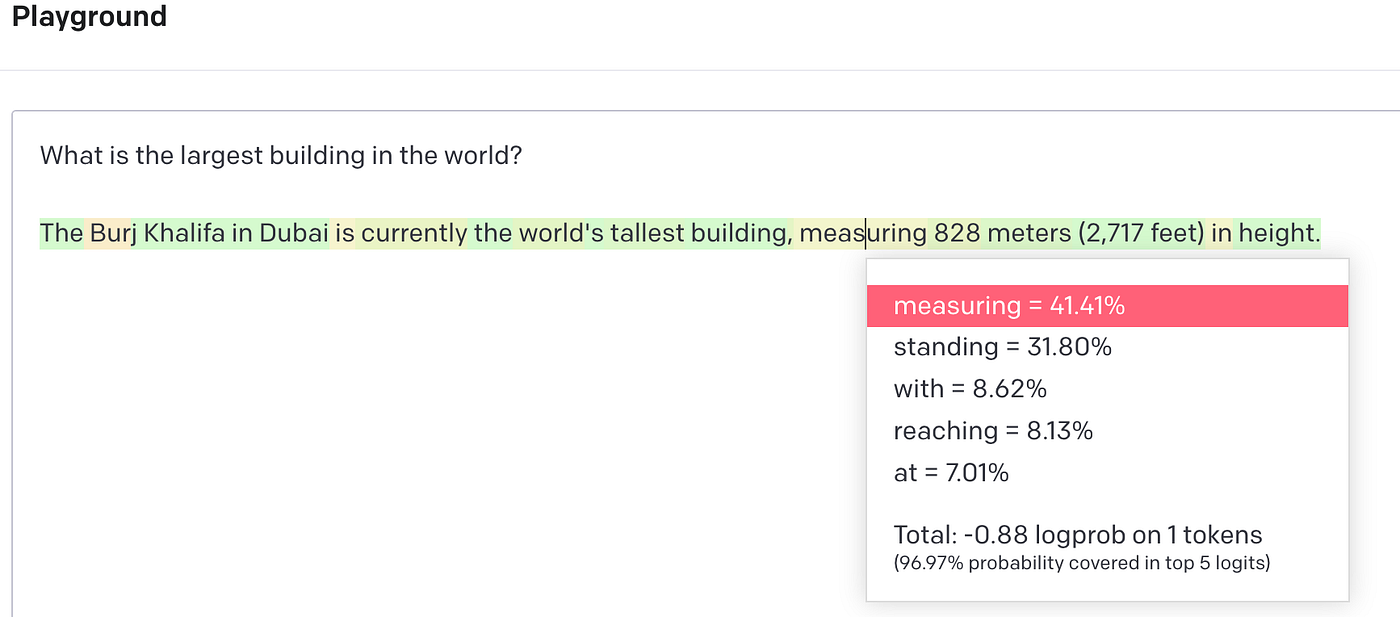Click the 'tallest' token in the completion
The image size is (1400, 617).
(646, 233)
